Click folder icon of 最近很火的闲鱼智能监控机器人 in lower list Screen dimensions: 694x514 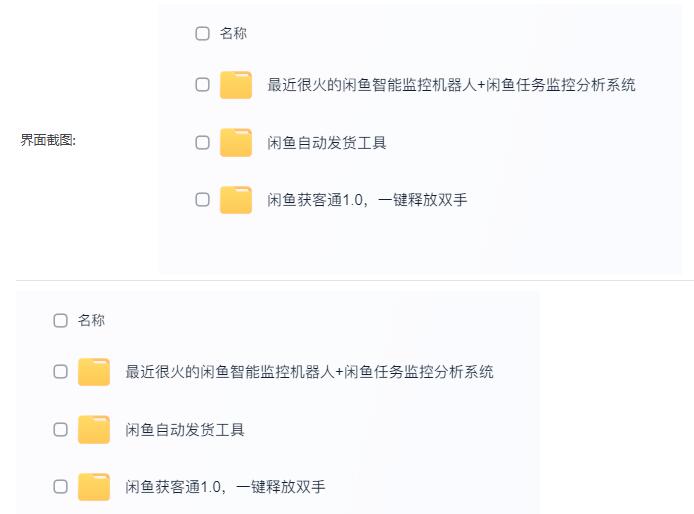(x=94, y=372)
